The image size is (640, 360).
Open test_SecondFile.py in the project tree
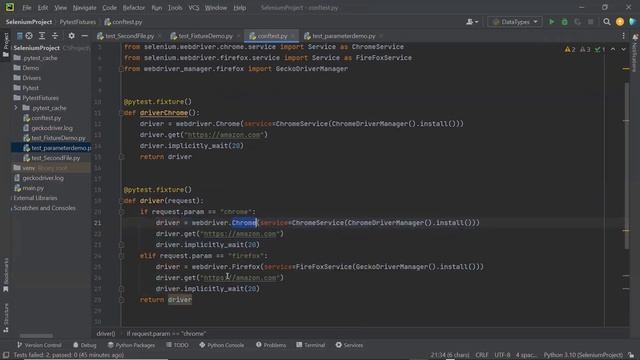[56, 158]
